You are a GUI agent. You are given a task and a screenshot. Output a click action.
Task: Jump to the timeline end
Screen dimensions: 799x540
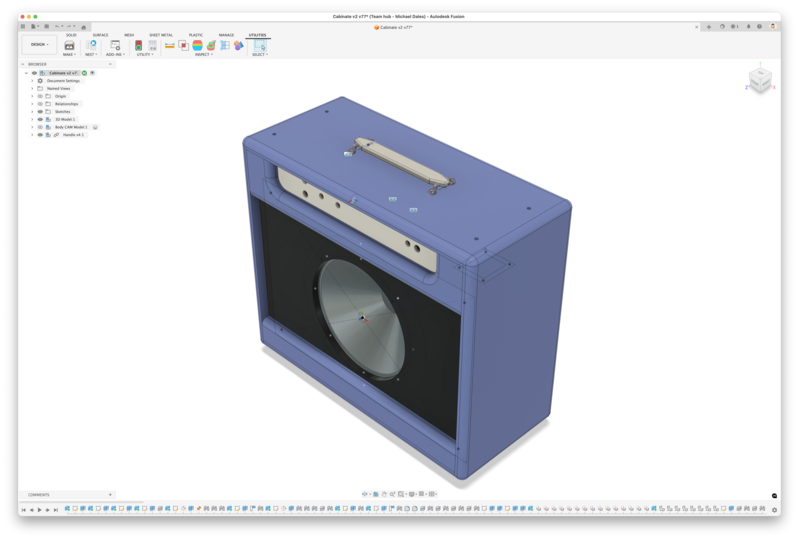56,509
